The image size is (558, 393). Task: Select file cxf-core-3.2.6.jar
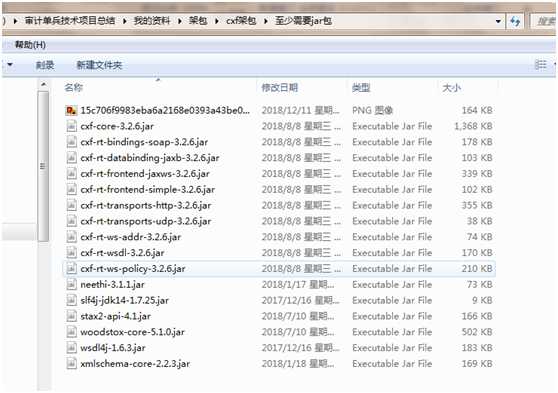click(x=117, y=126)
